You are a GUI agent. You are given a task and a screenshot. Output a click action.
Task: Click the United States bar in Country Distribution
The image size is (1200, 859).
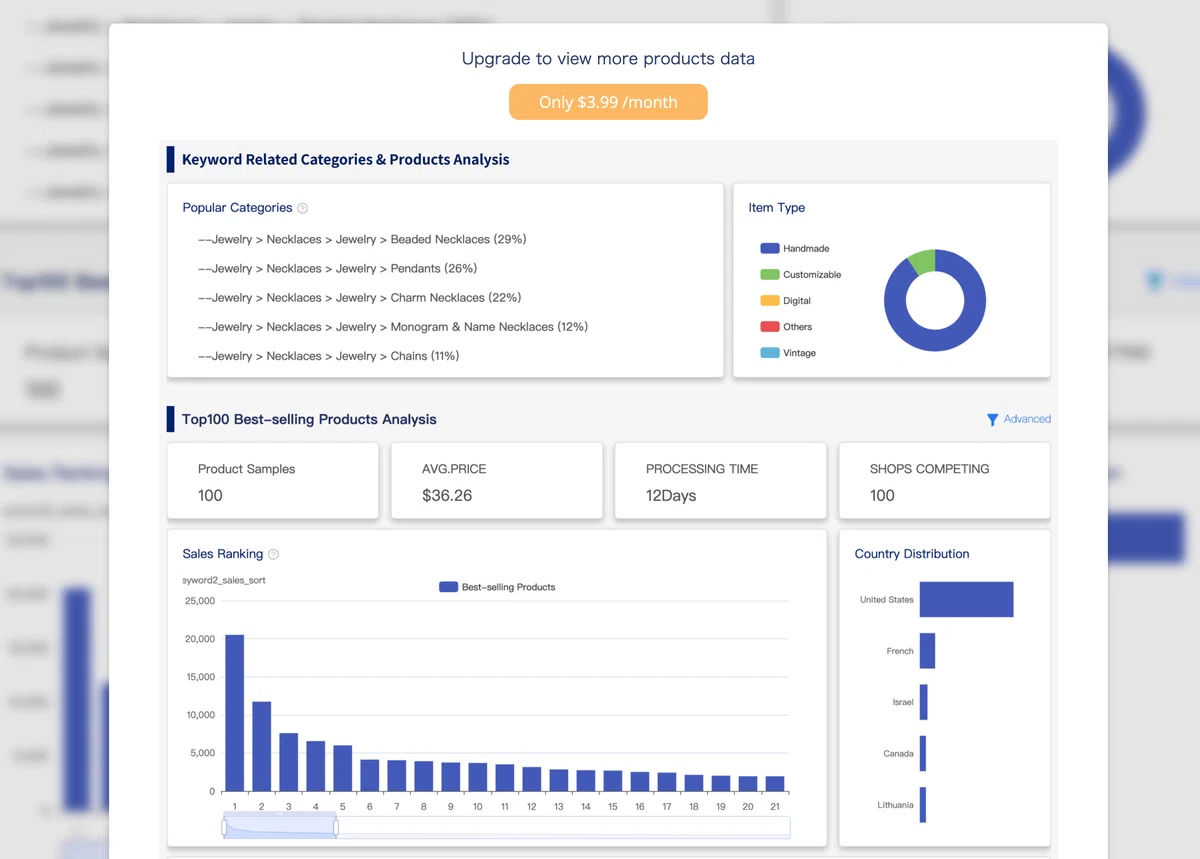[x=966, y=599]
